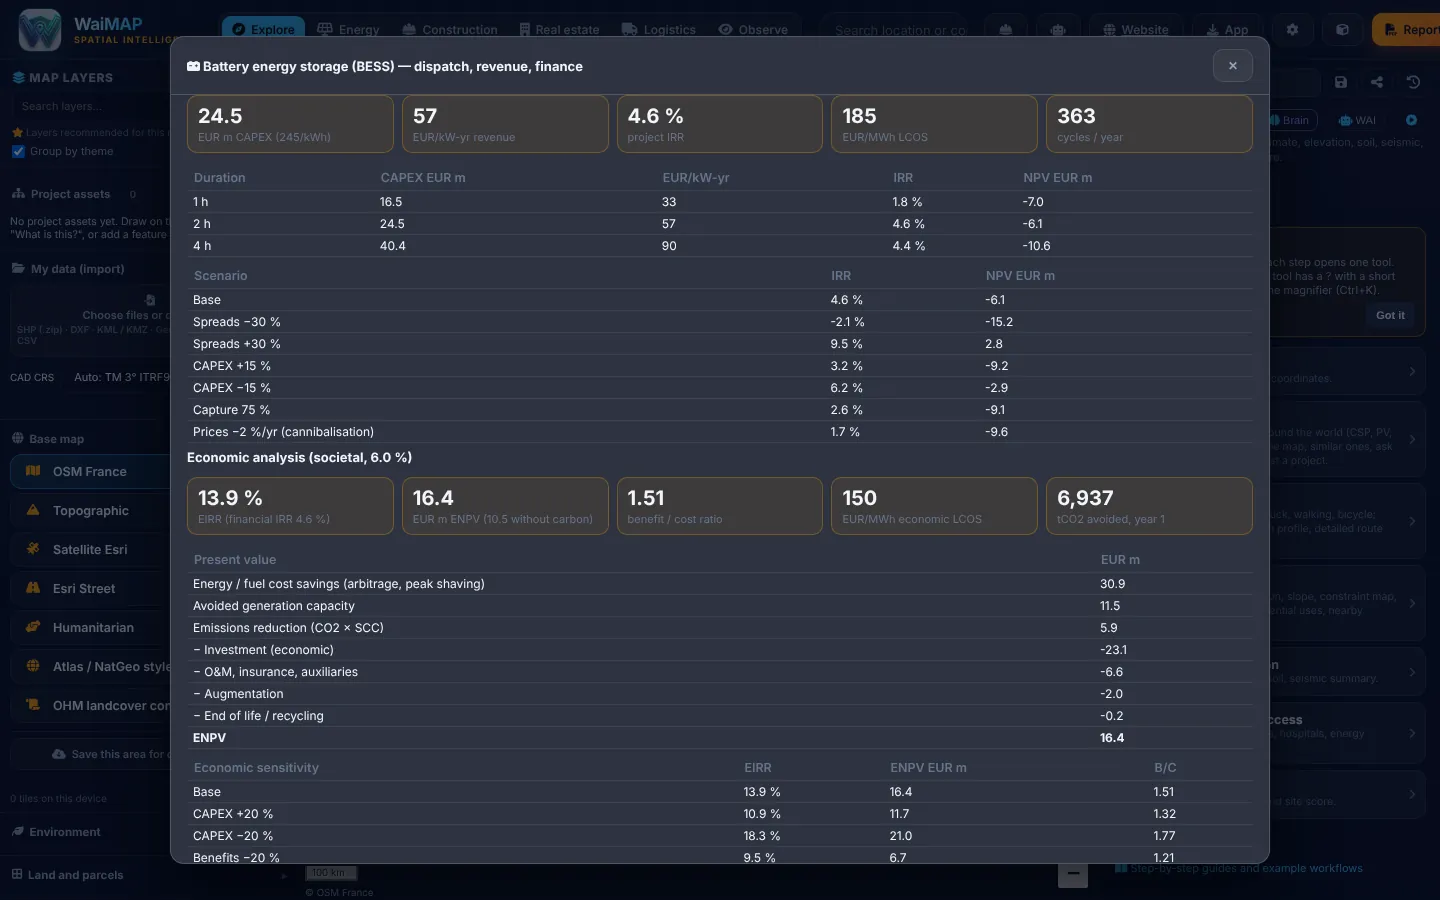Select the Topographic base map
Screen dimensions: 1440x900
[91, 510]
